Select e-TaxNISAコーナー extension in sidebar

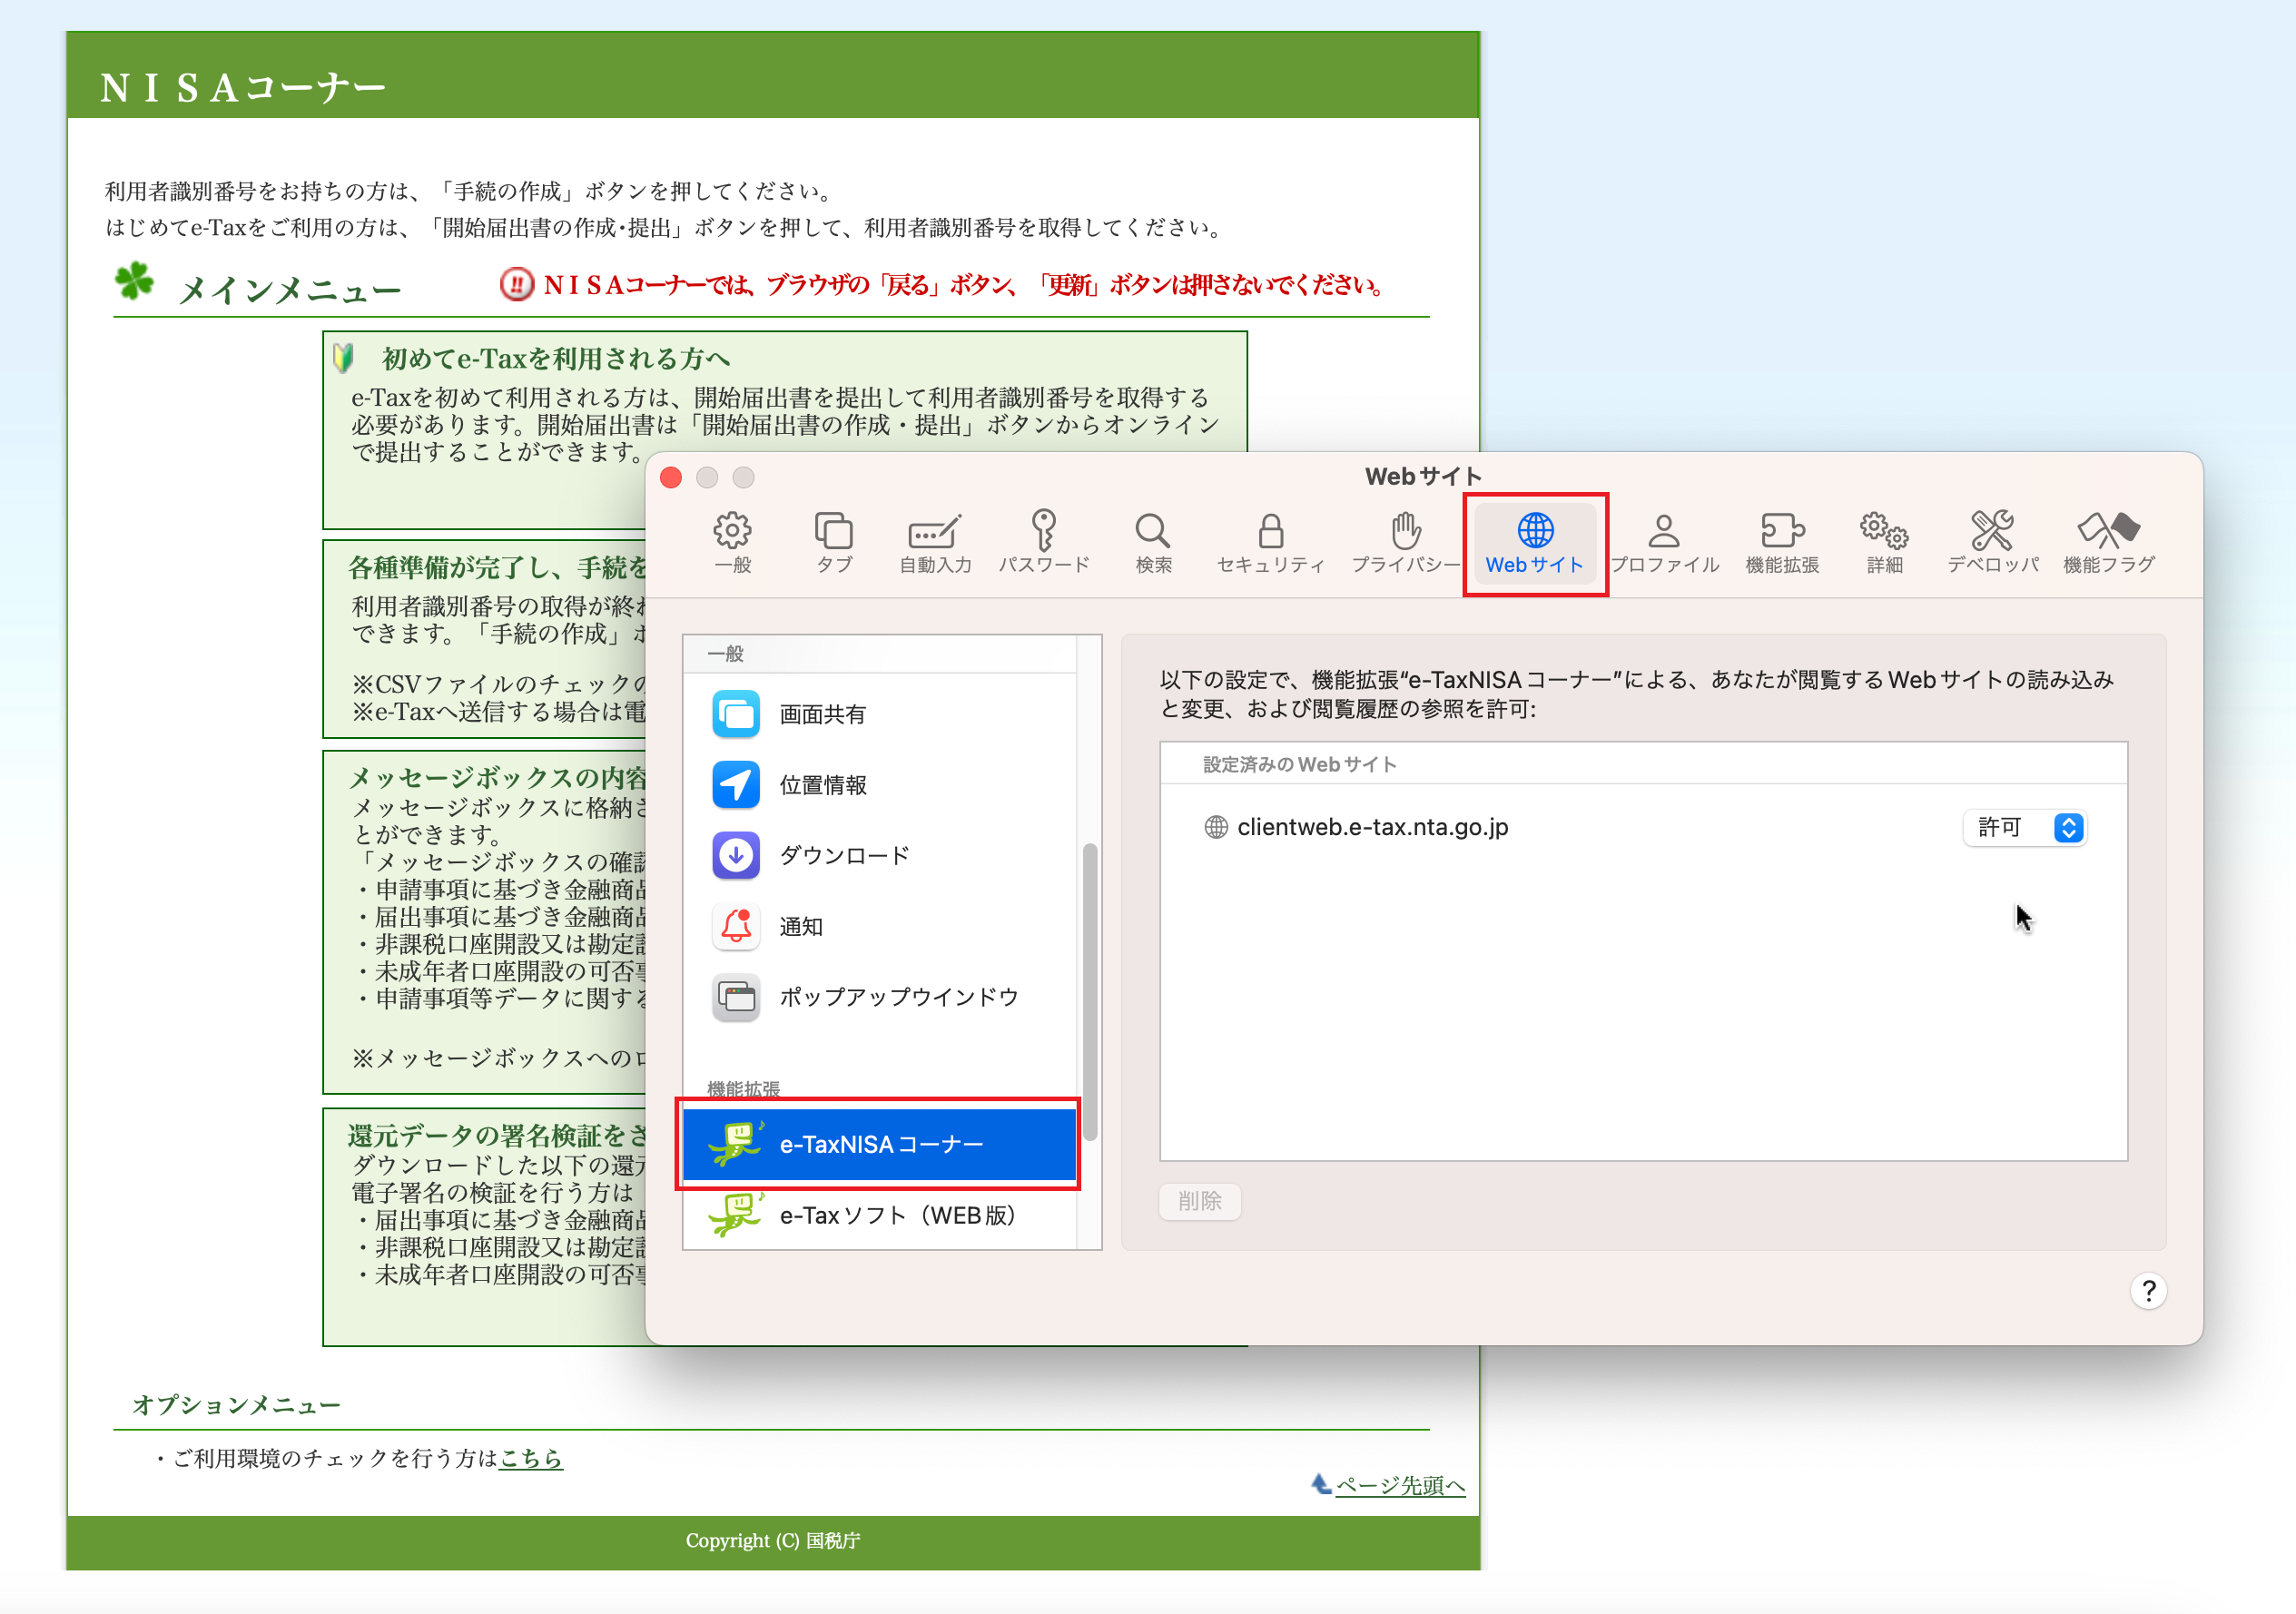[x=880, y=1144]
